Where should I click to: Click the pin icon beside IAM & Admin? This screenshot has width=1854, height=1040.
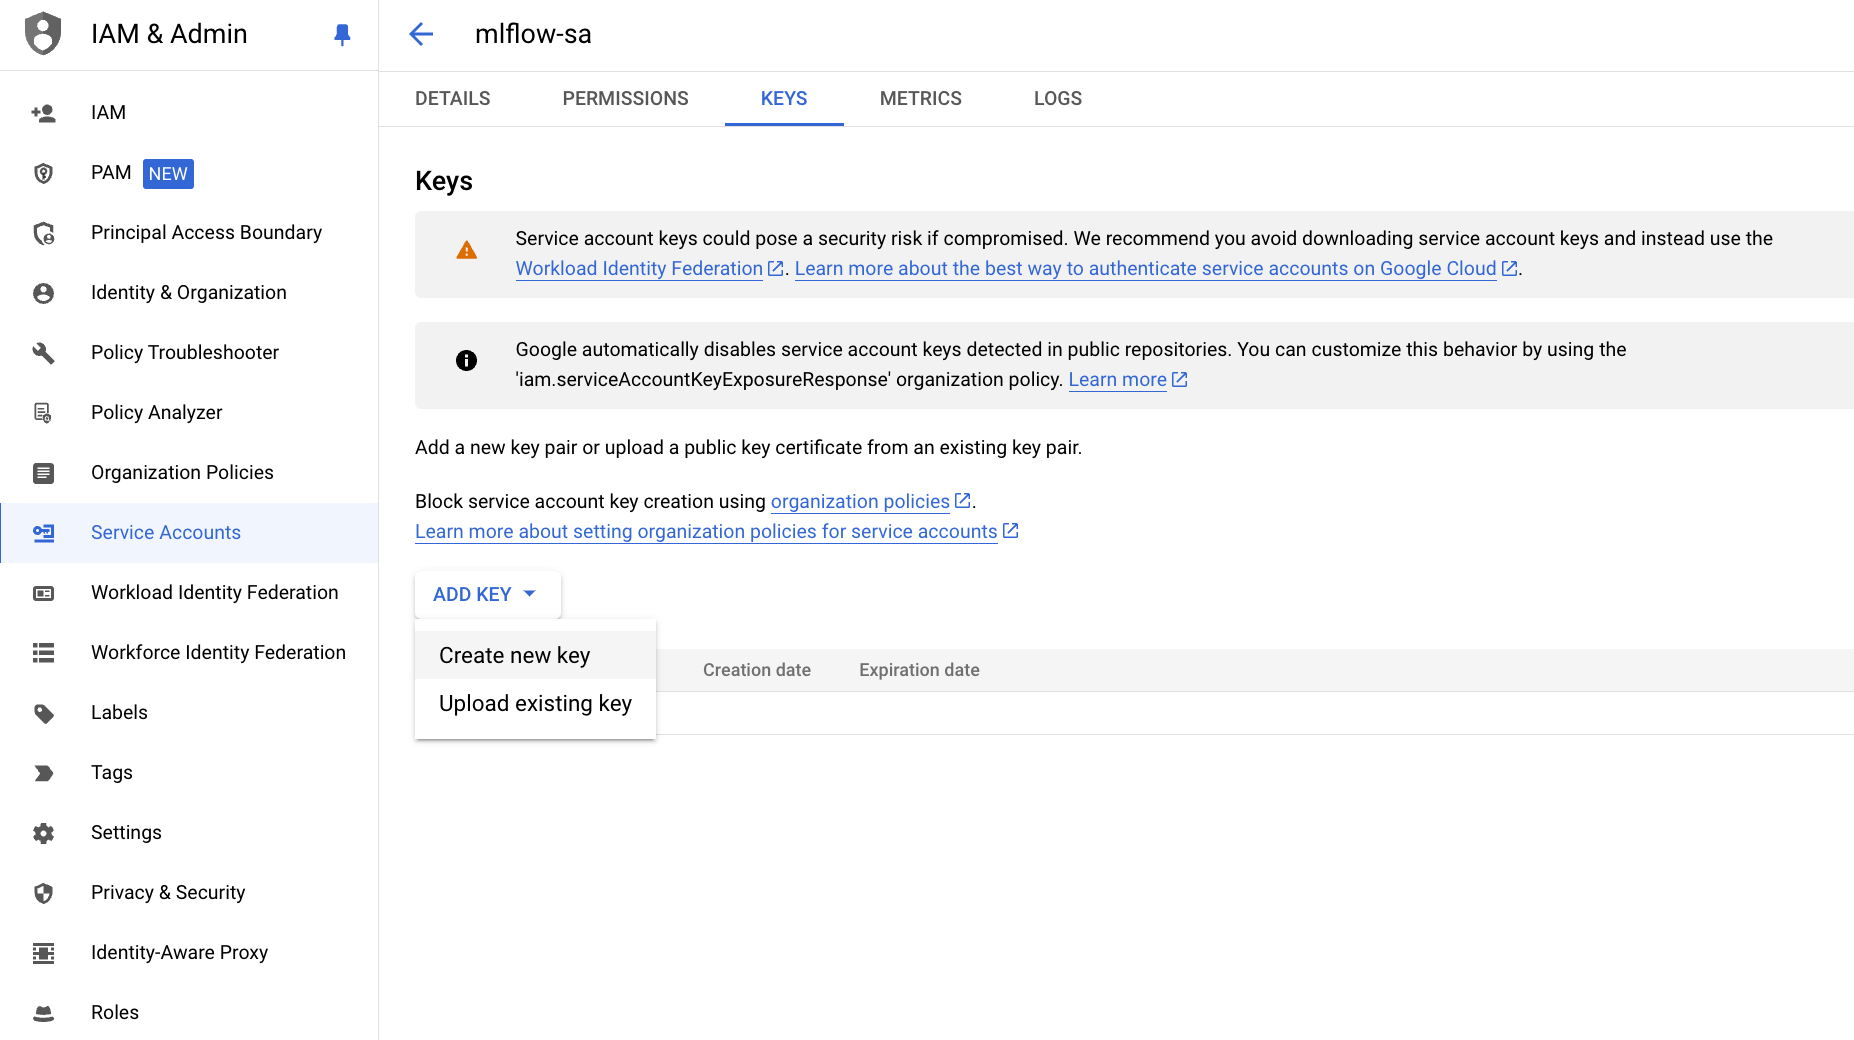coord(342,35)
